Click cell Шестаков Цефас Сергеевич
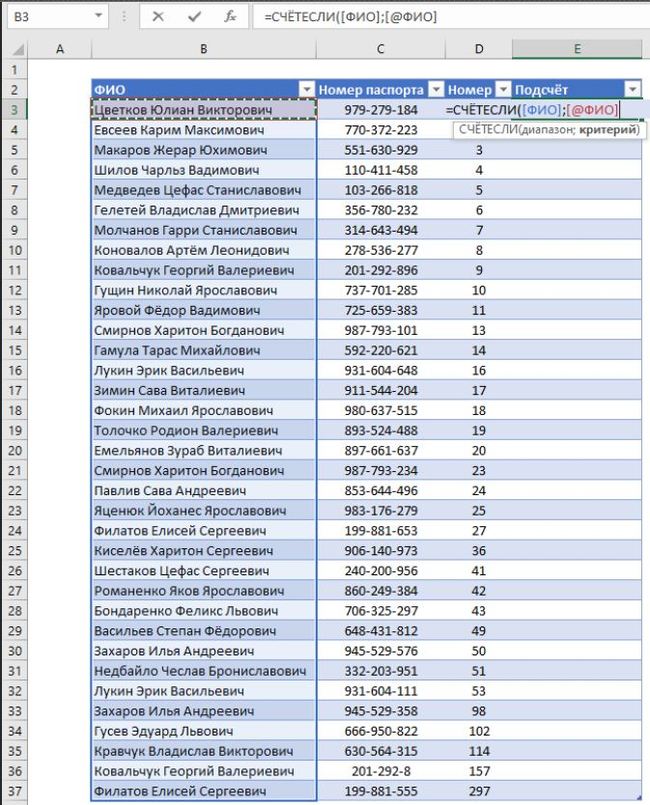Image resolution: width=650 pixels, height=805 pixels. click(204, 571)
